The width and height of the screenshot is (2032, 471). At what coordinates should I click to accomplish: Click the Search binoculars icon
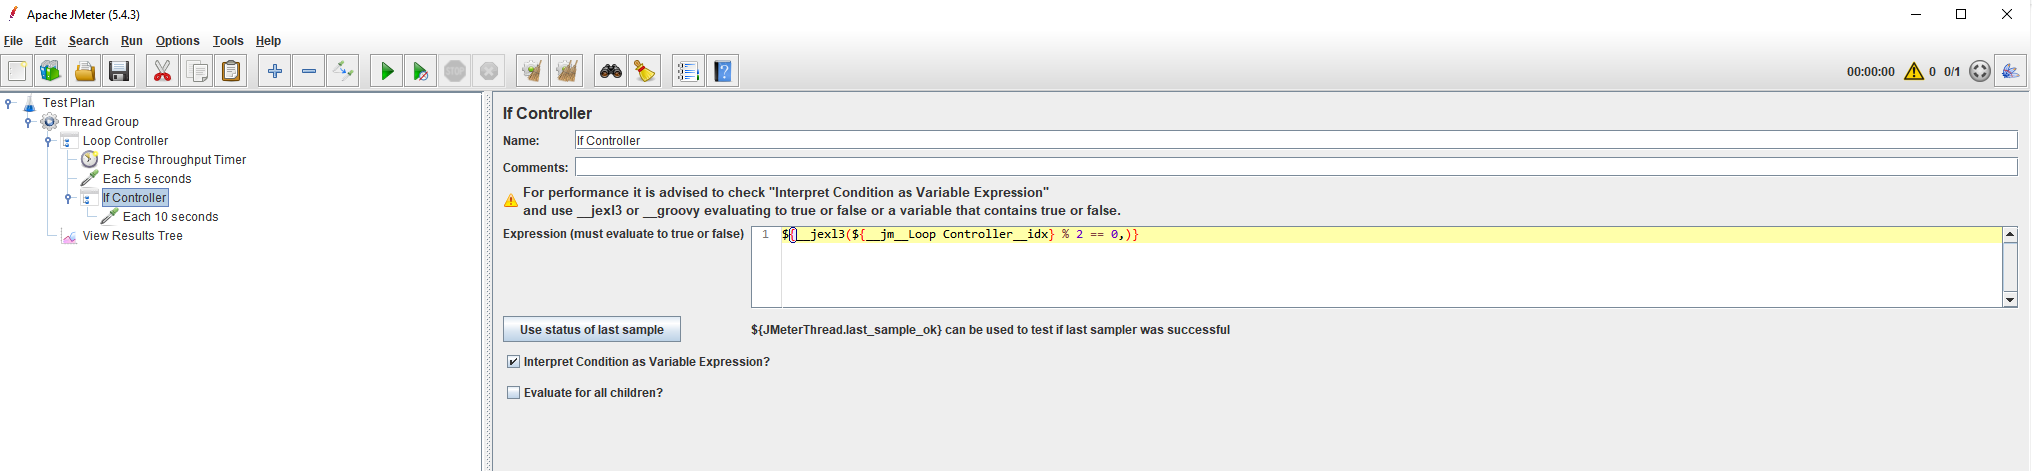click(x=610, y=71)
